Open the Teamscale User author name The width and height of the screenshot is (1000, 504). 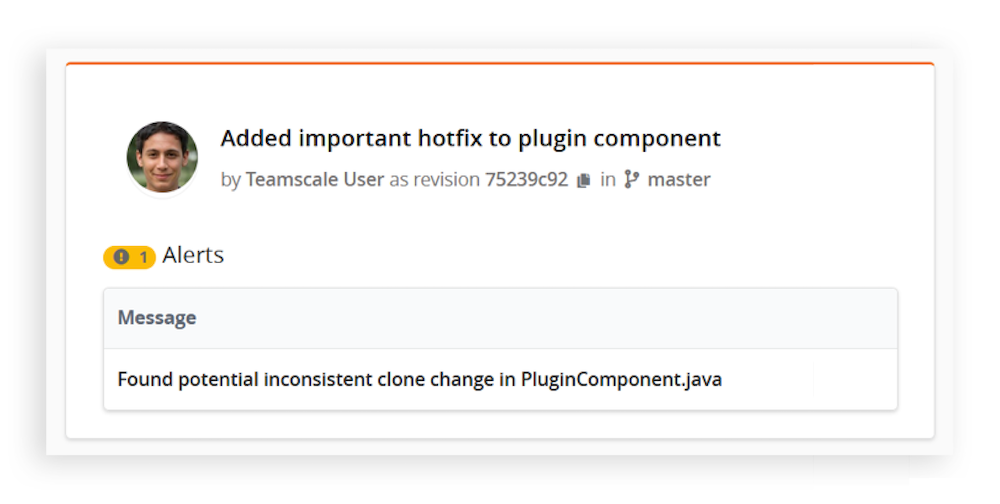315,180
